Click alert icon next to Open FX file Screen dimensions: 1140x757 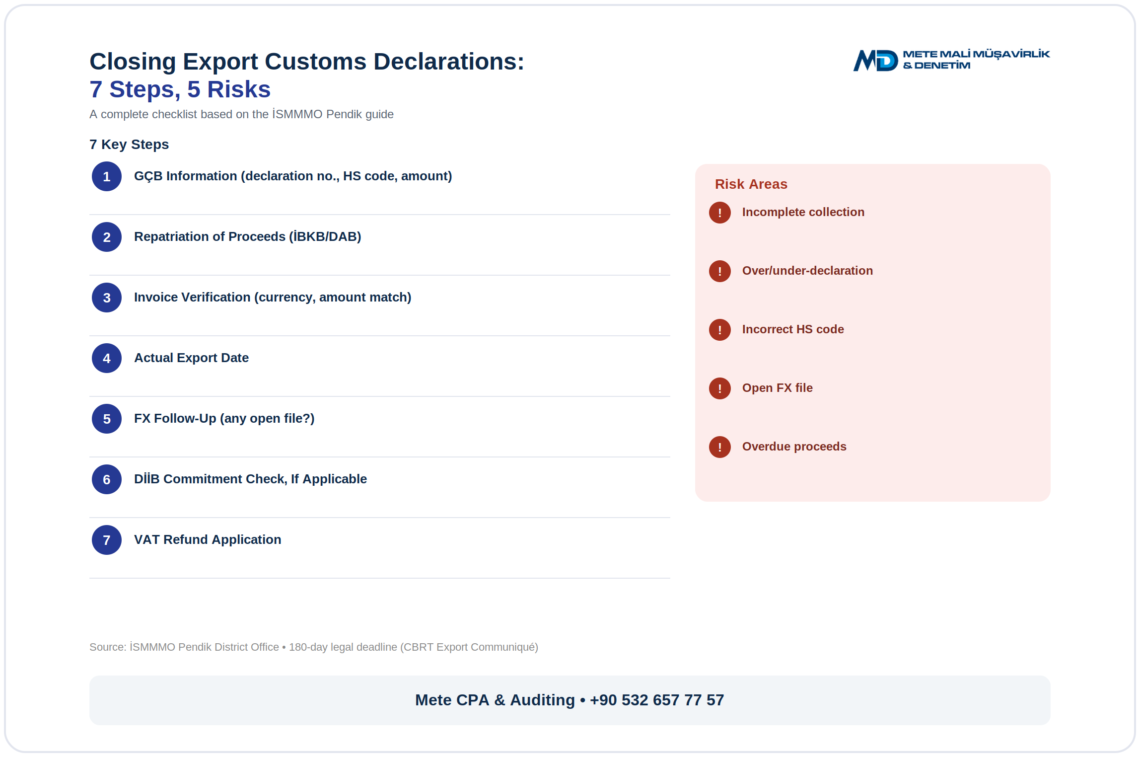[x=720, y=388]
